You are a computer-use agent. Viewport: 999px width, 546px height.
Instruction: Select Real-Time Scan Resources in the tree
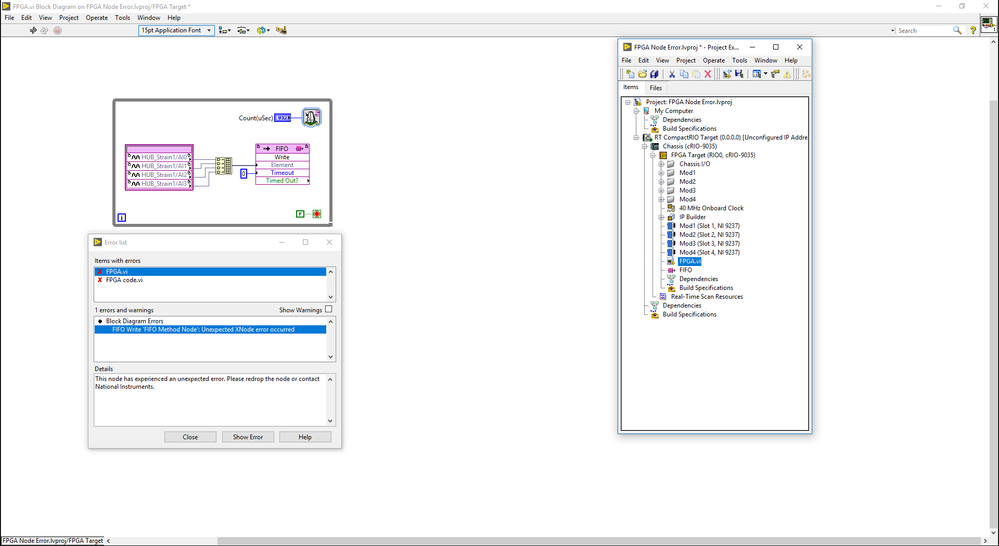coord(707,297)
